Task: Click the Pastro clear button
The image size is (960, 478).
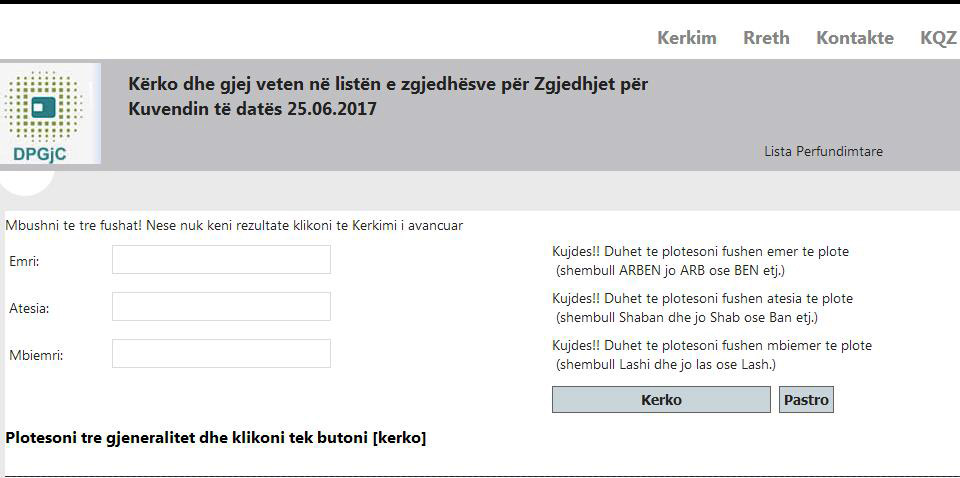Action: 806,400
